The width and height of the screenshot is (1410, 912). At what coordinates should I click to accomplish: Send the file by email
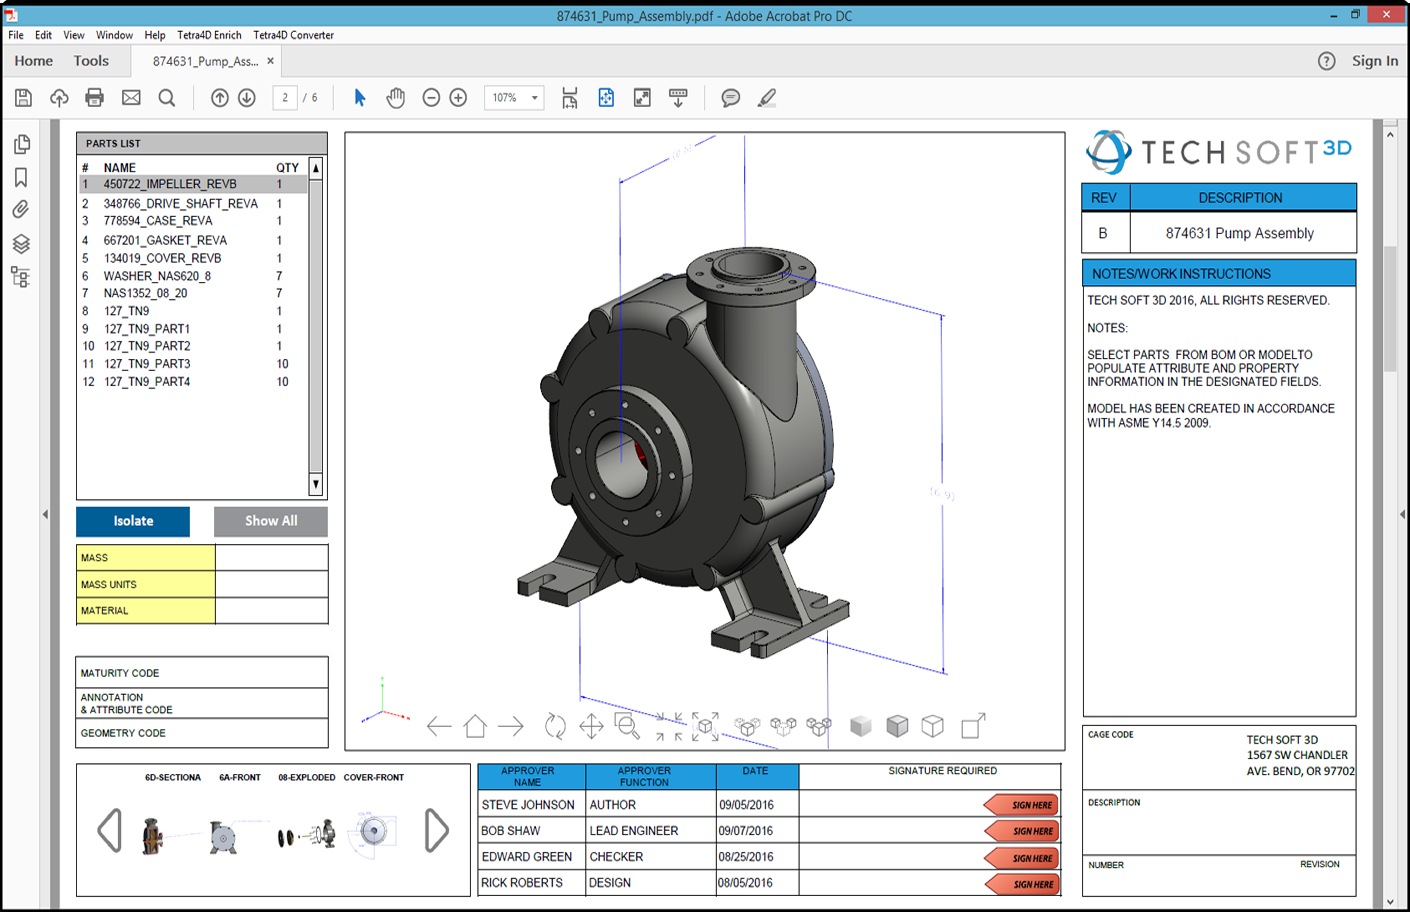(131, 98)
